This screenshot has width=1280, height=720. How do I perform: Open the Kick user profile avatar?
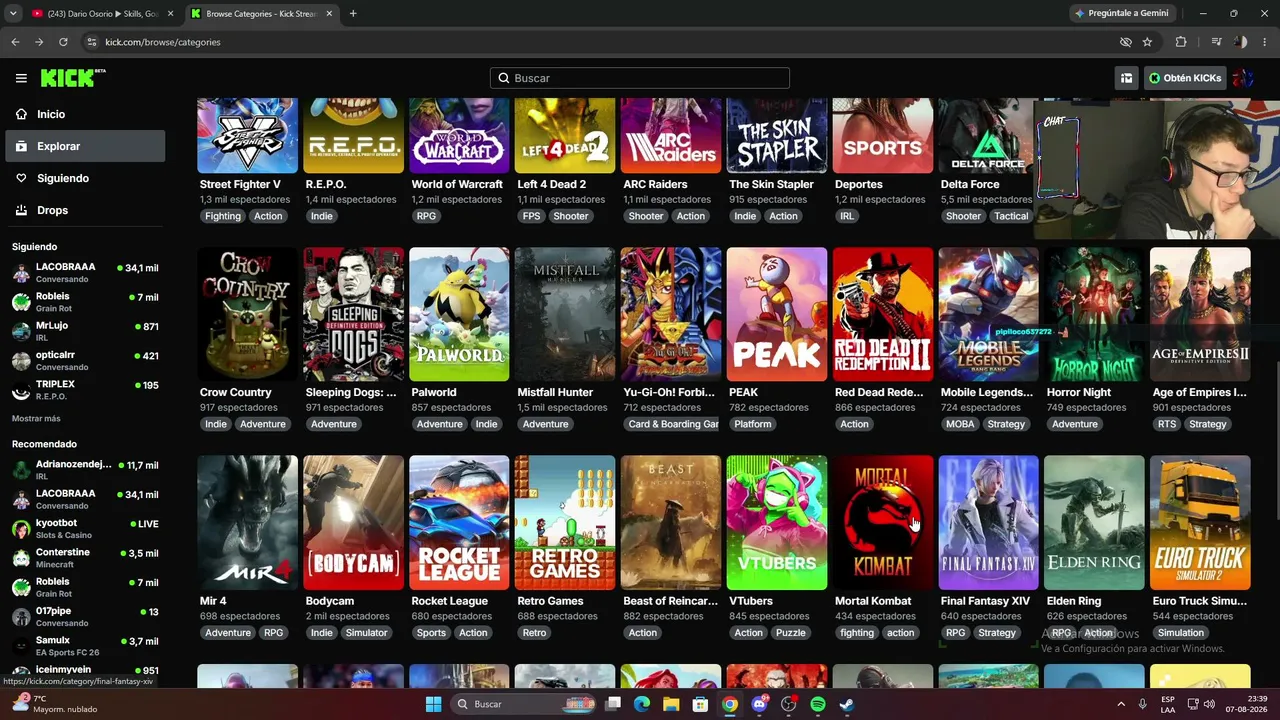coord(1243,78)
